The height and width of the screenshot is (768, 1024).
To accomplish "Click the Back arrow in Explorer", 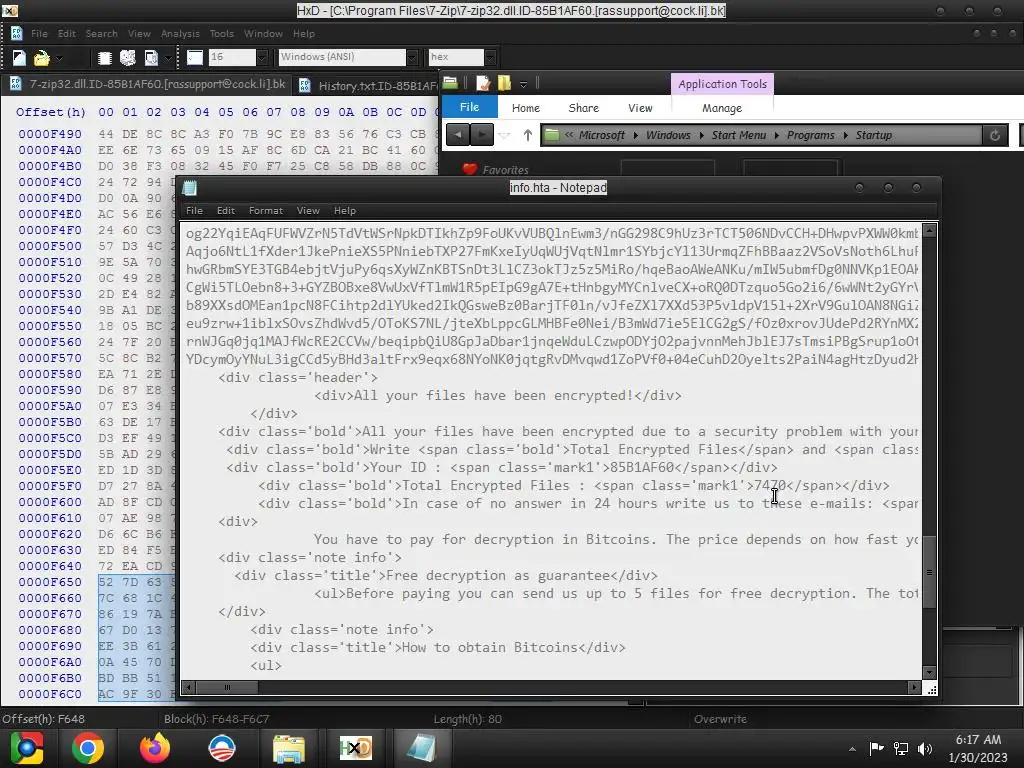I will click(x=458, y=135).
